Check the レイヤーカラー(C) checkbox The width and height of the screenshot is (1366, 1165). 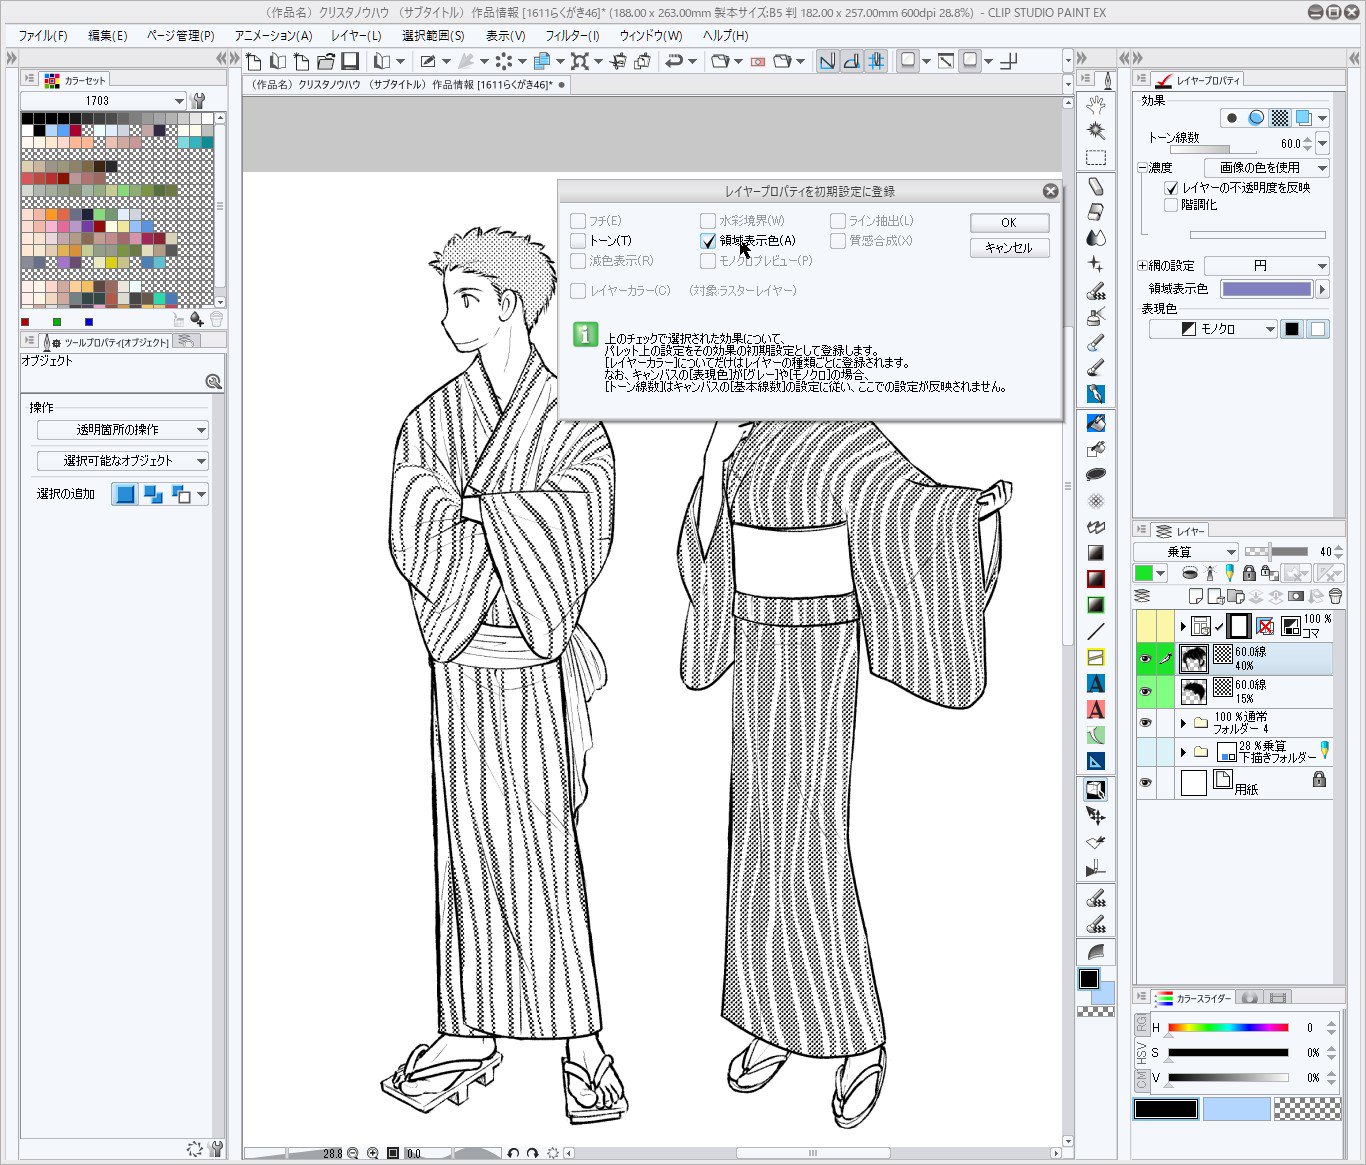577,290
